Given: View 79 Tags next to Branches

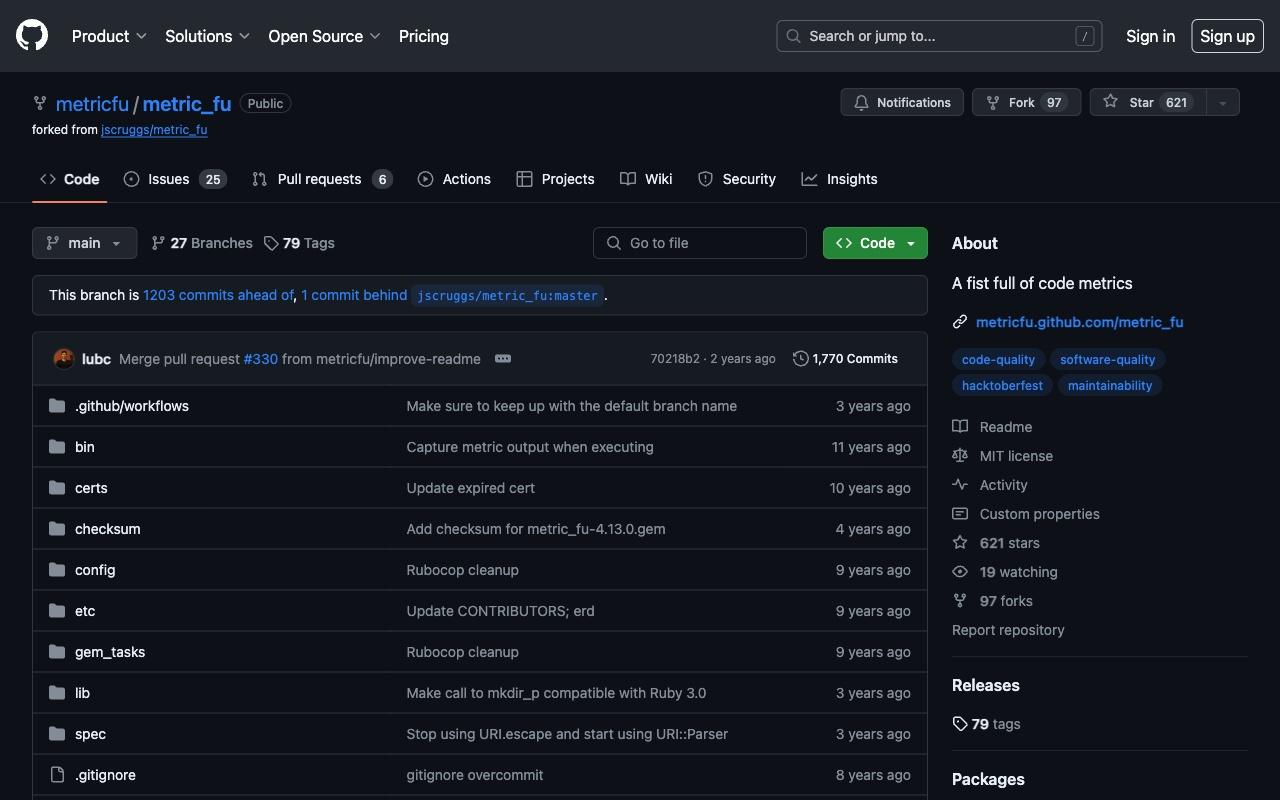Looking at the screenshot, I should (x=299, y=243).
